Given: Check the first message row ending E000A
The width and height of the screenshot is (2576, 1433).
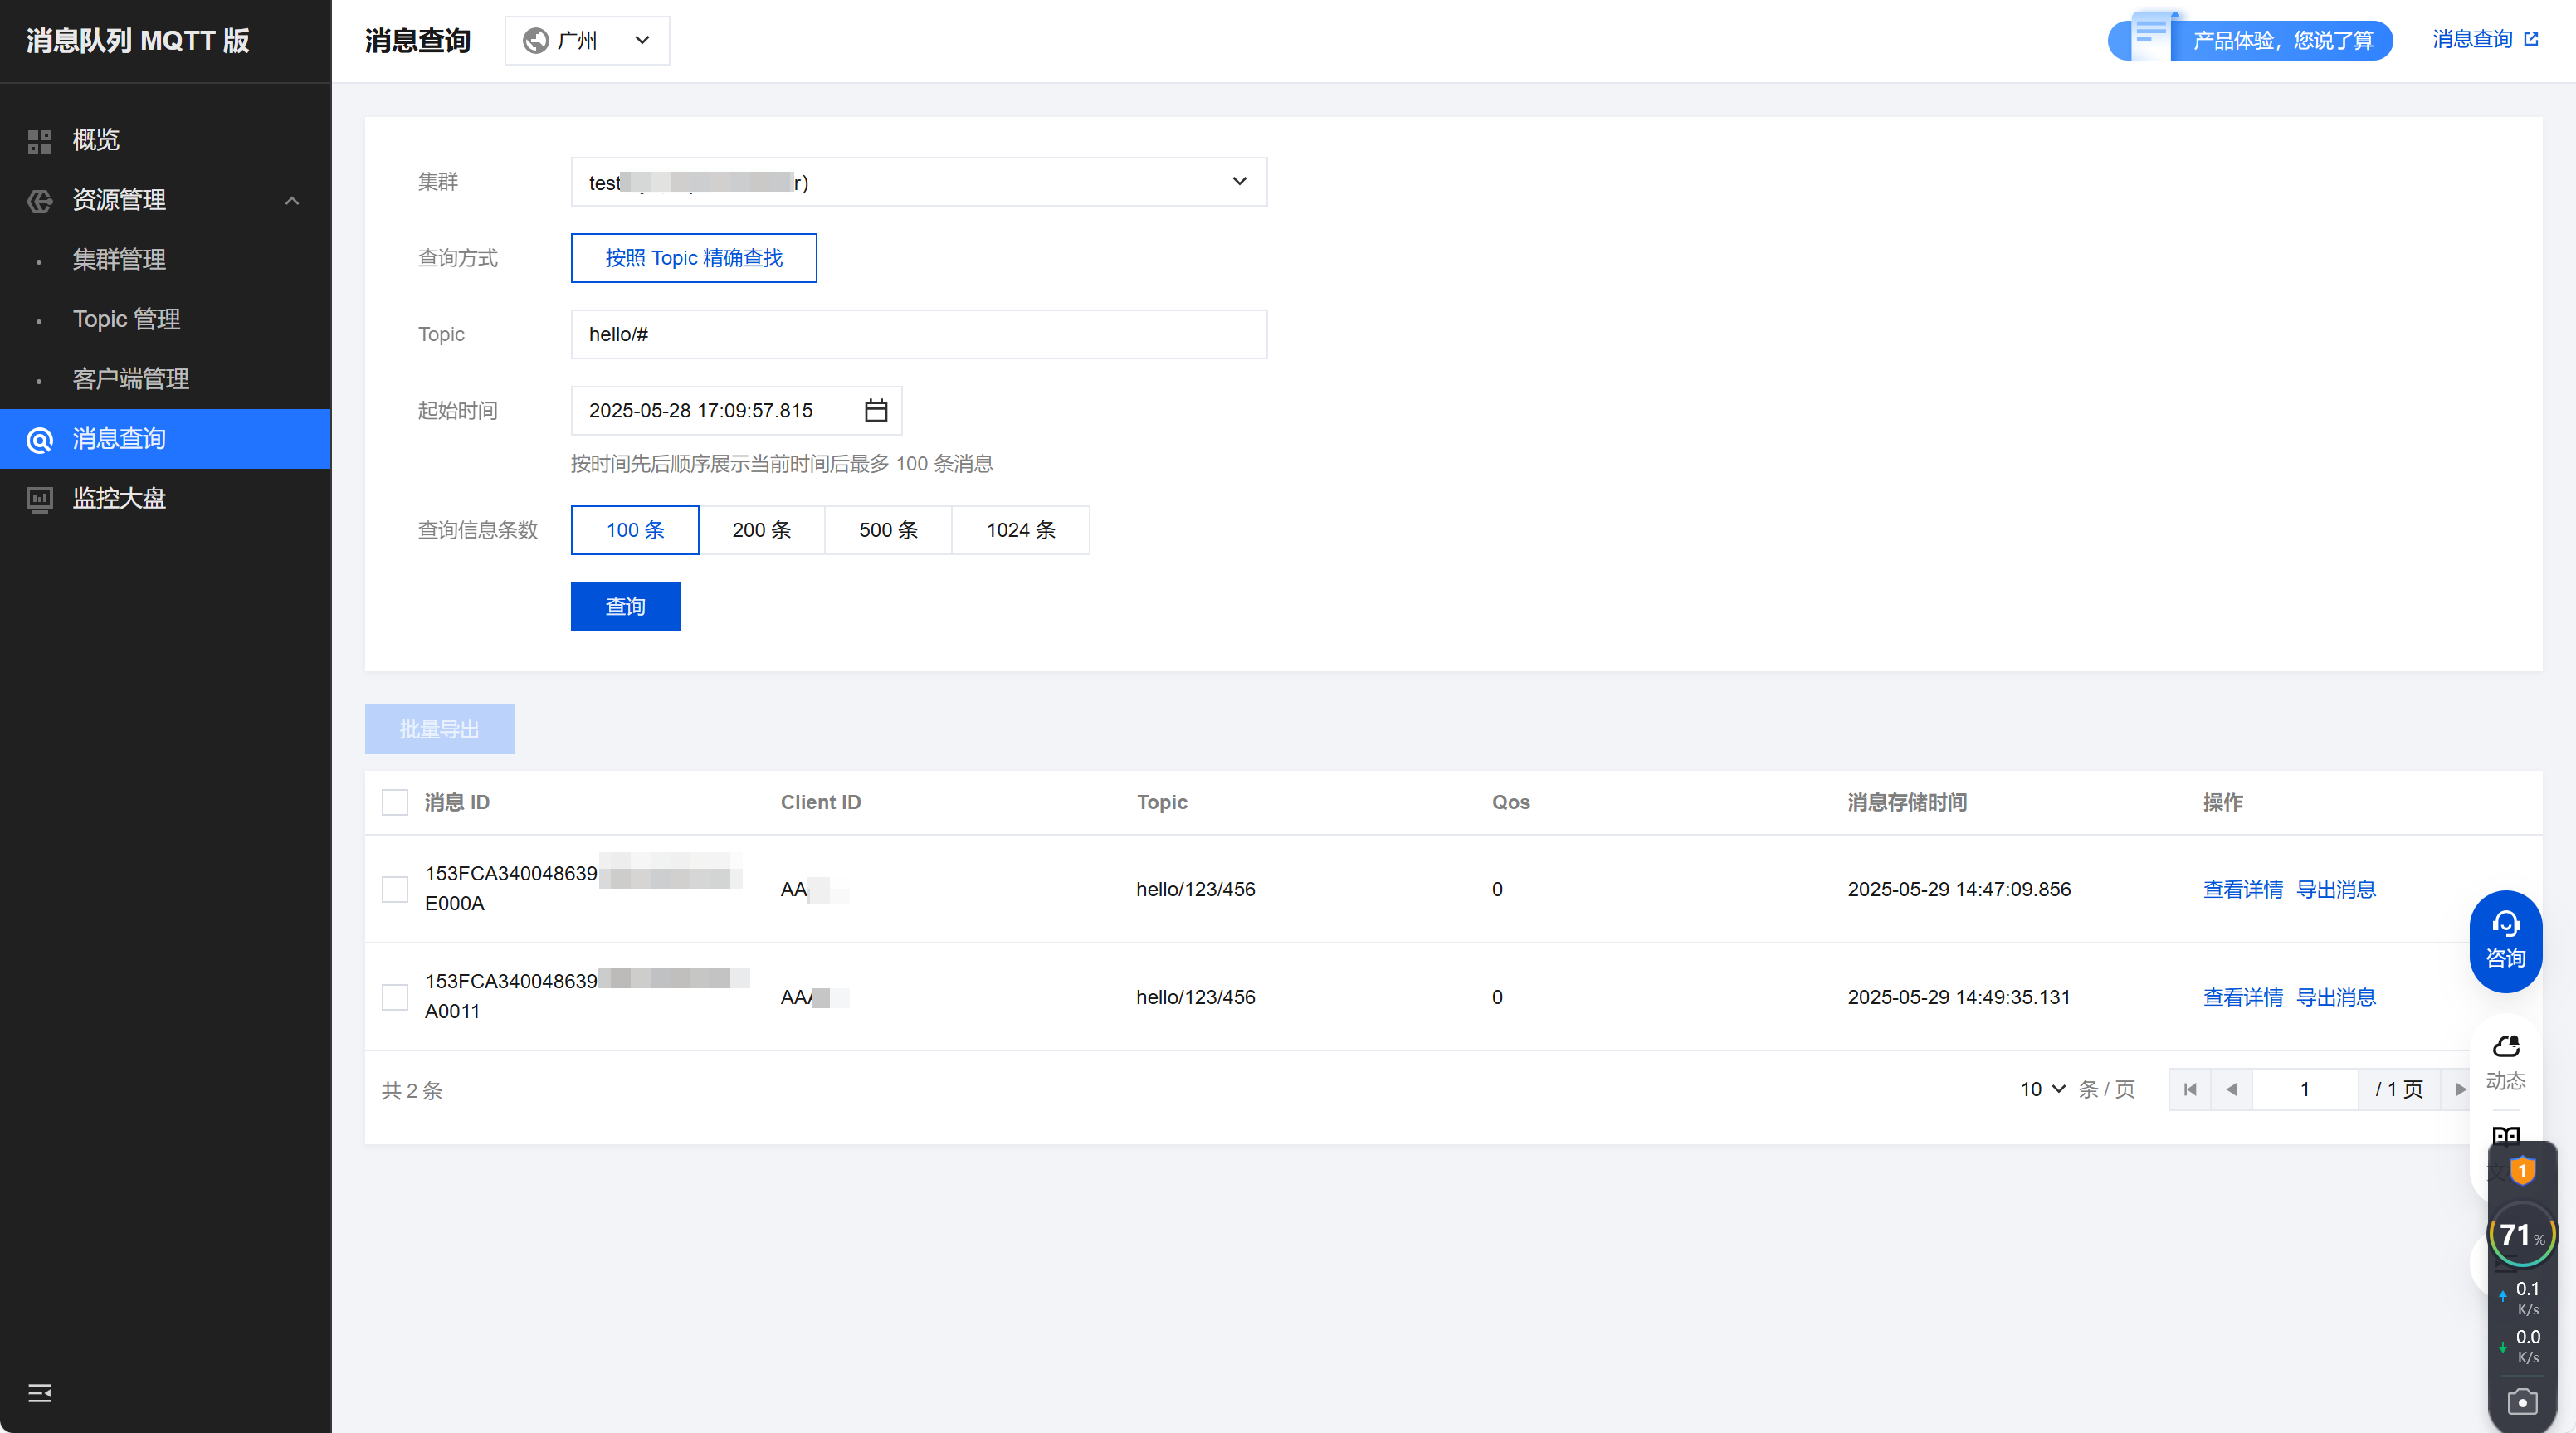Looking at the screenshot, I should (x=395, y=889).
